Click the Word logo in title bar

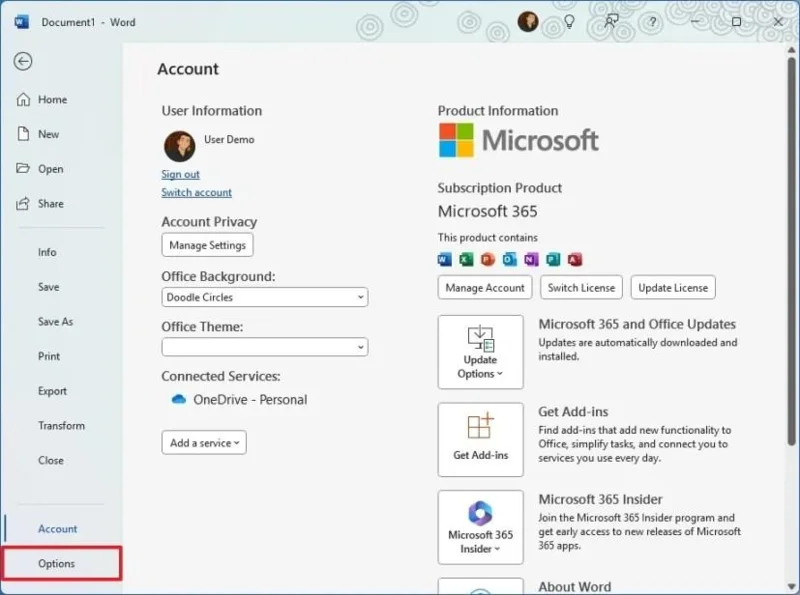[x=21, y=22]
